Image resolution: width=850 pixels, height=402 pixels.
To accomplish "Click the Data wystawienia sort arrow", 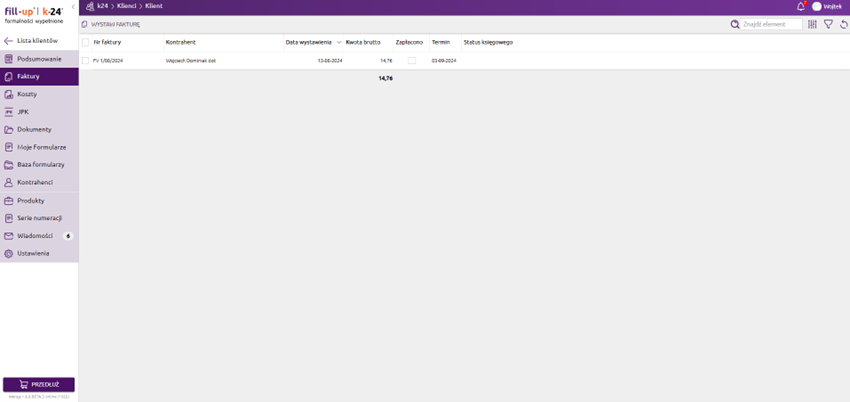I will [x=339, y=42].
